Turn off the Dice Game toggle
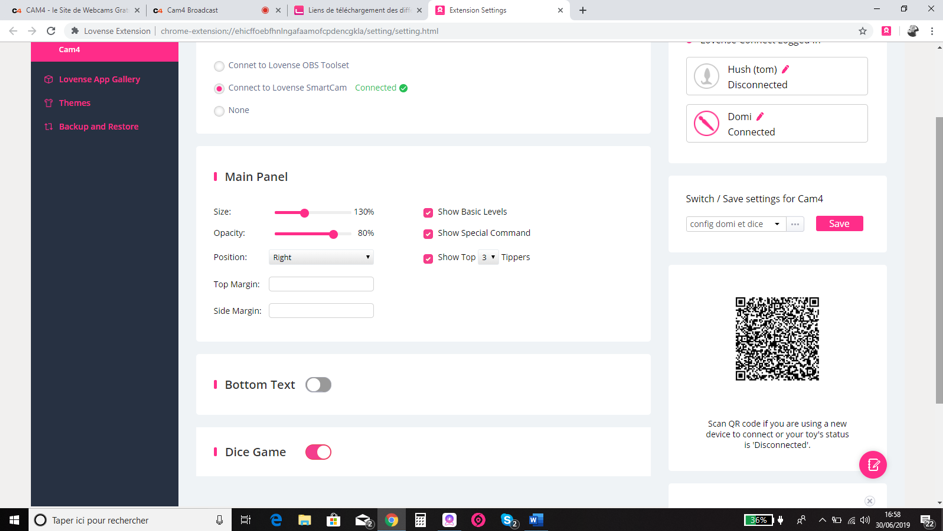Screen dimensions: 943x531 click(x=318, y=452)
